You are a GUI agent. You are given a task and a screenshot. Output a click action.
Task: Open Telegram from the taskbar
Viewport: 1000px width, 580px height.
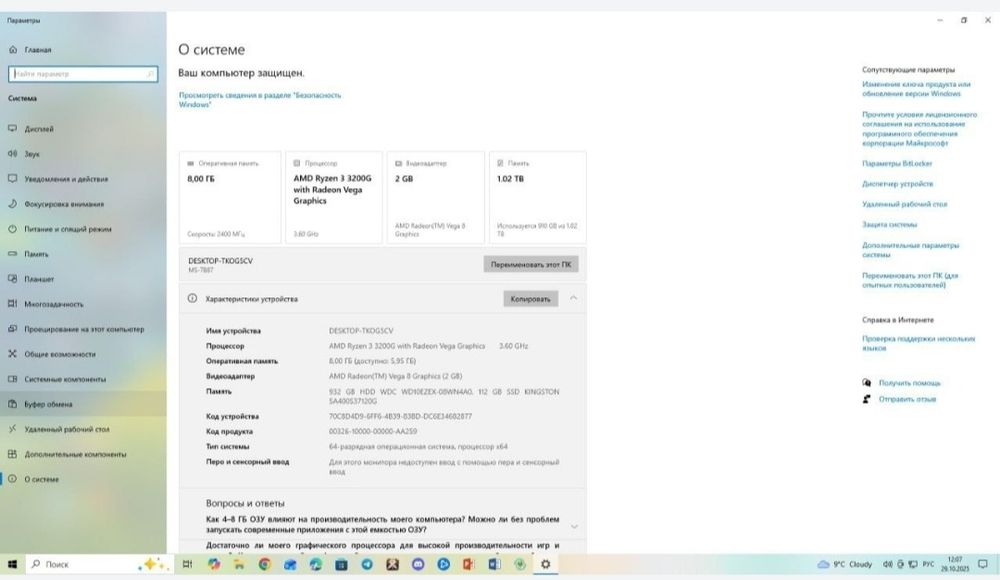pyautogui.click(x=367, y=564)
